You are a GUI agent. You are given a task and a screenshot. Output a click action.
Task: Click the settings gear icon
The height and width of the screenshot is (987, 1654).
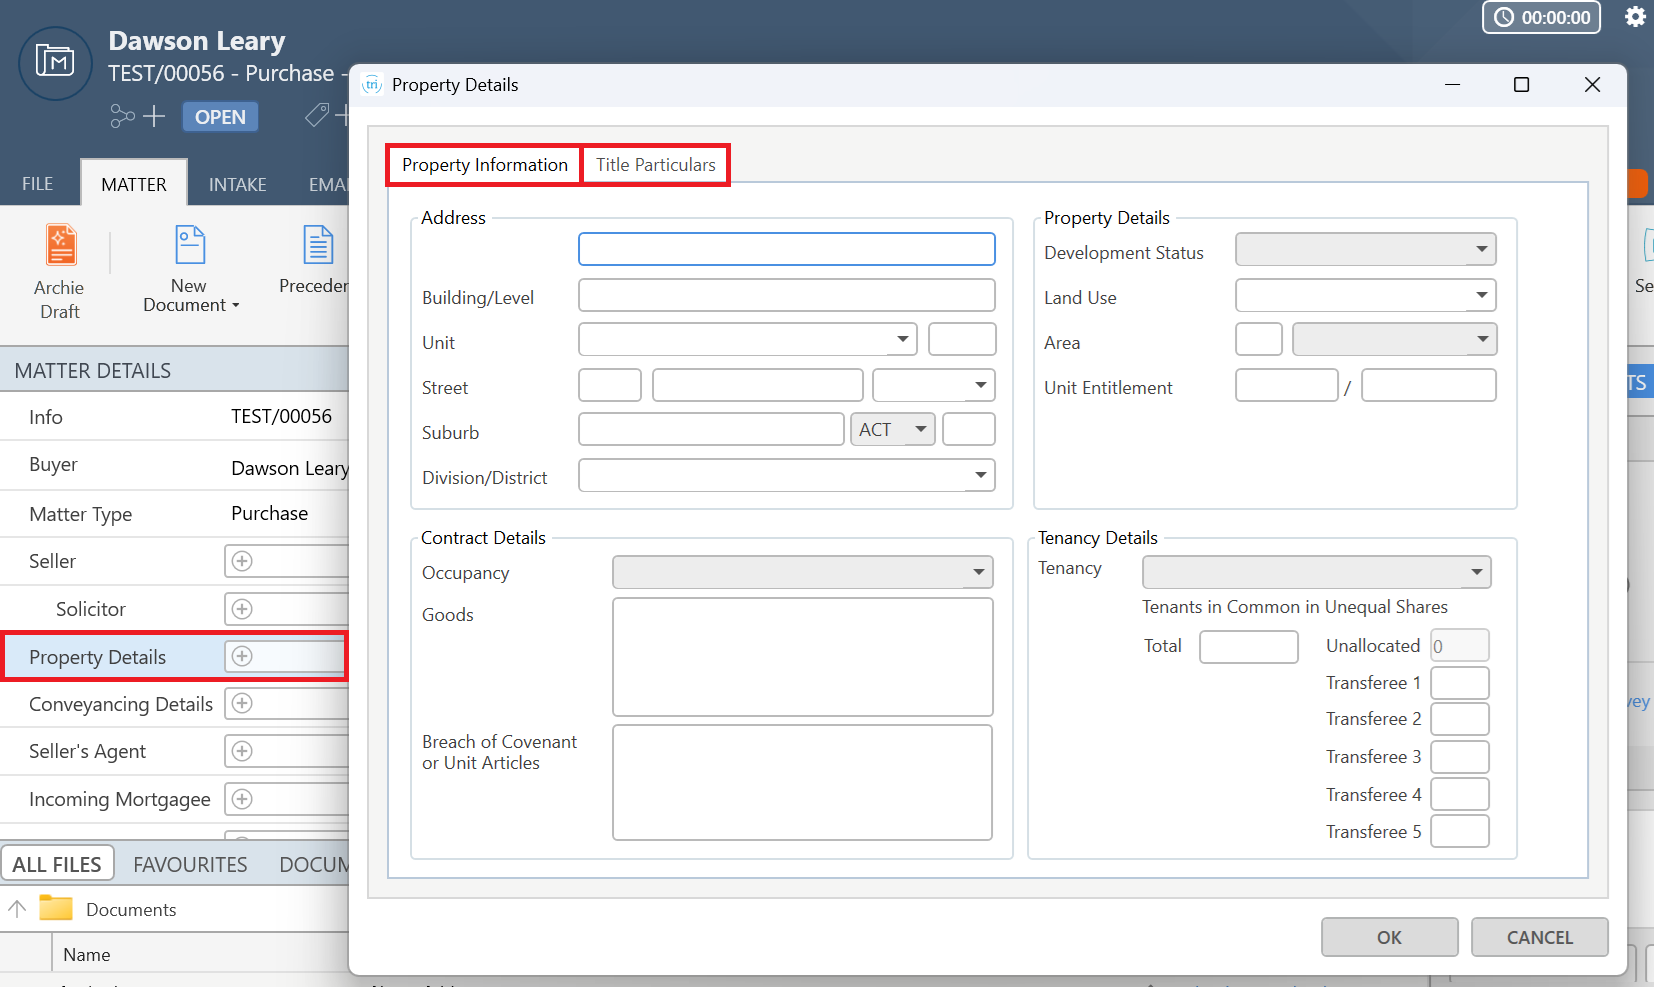click(x=1635, y=17)
